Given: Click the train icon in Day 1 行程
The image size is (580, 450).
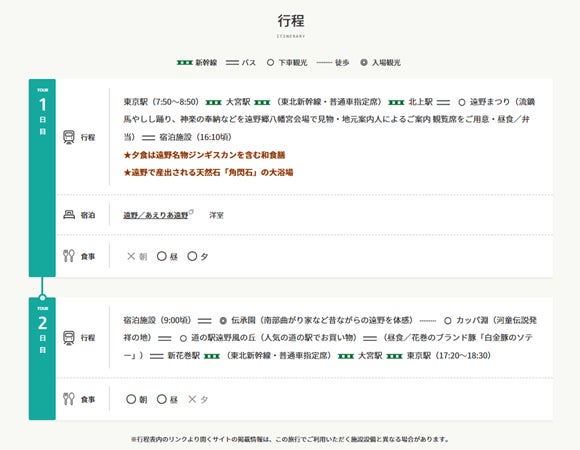Looking at the screenshot, I should [x=69, y=137].
